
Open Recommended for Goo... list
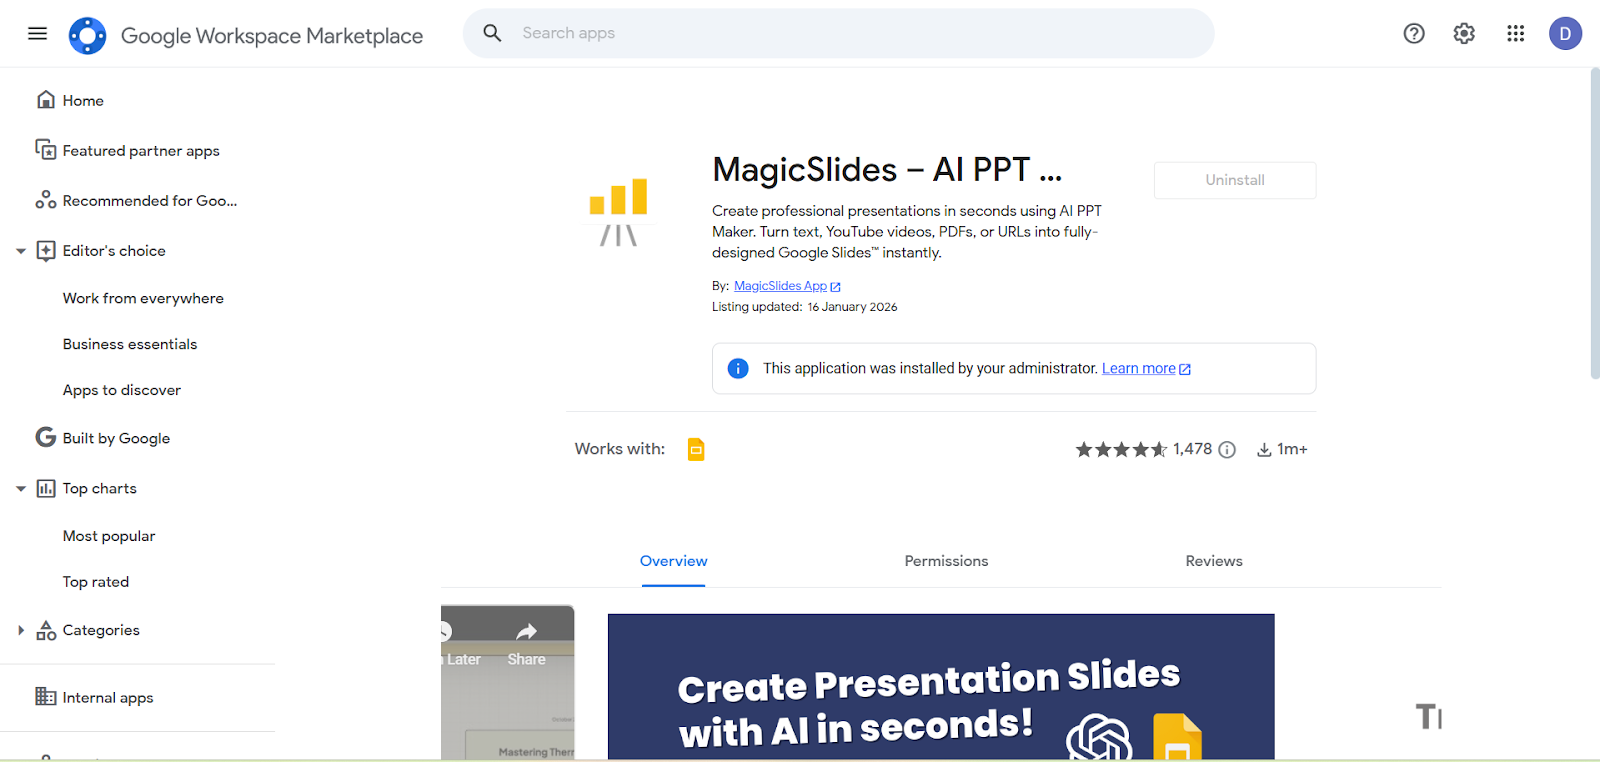[x=150, y=200]
